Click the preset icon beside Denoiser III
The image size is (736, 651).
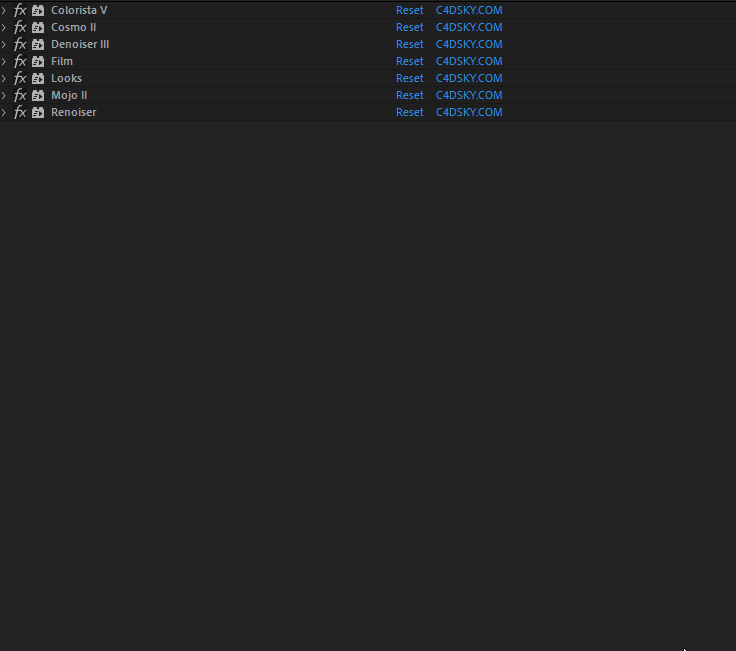[x=38, y=44]
